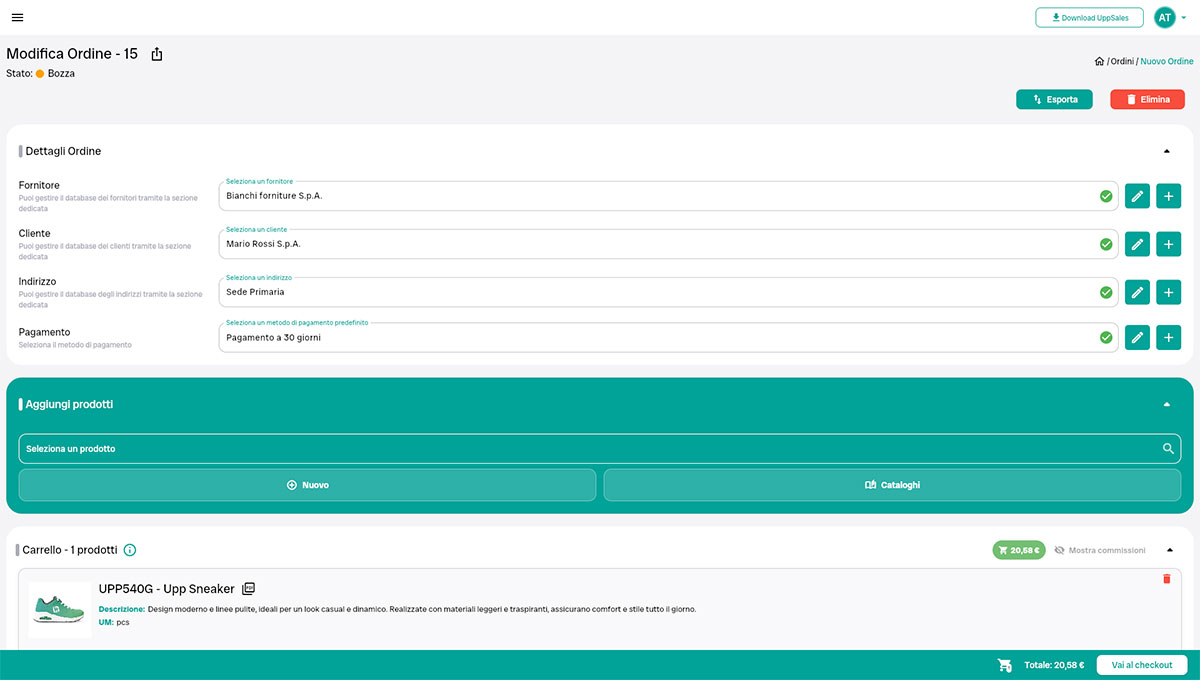The height and width of the screenshot is (680, 1200).
Task: Delete UPP540G product with the red trash icon
Action: pos(1166,578)
